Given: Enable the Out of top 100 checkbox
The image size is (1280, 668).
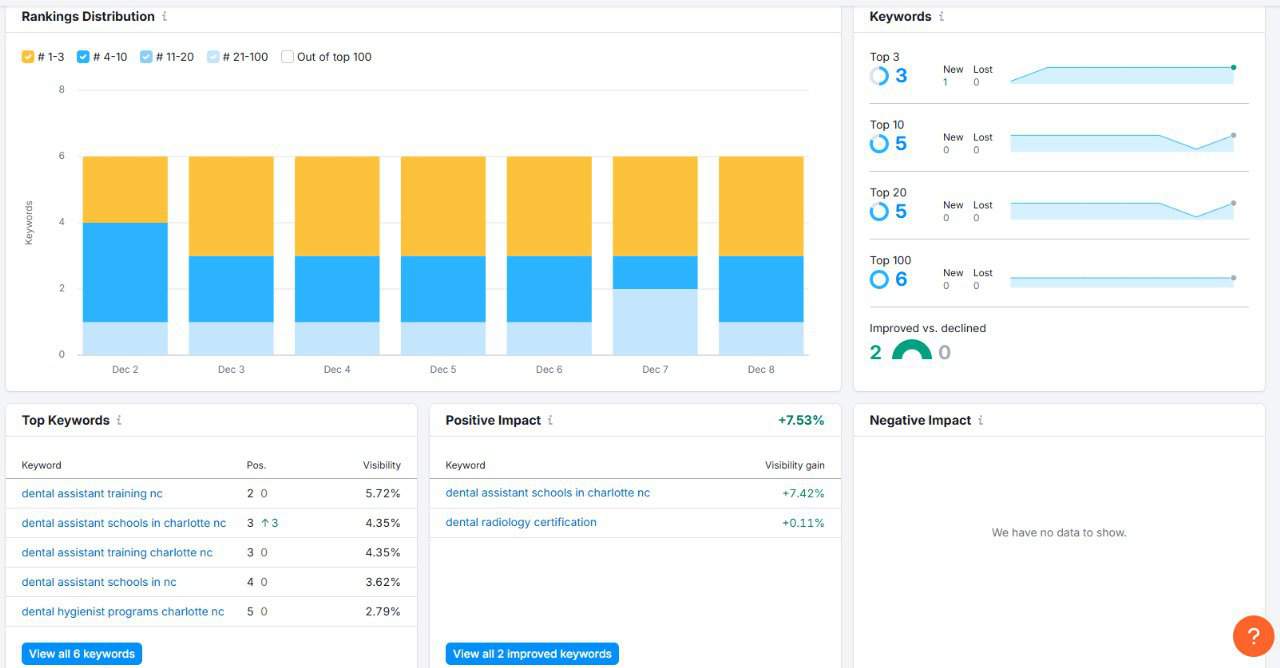Looking at the screenshot, I should click(x=288, y=57).
